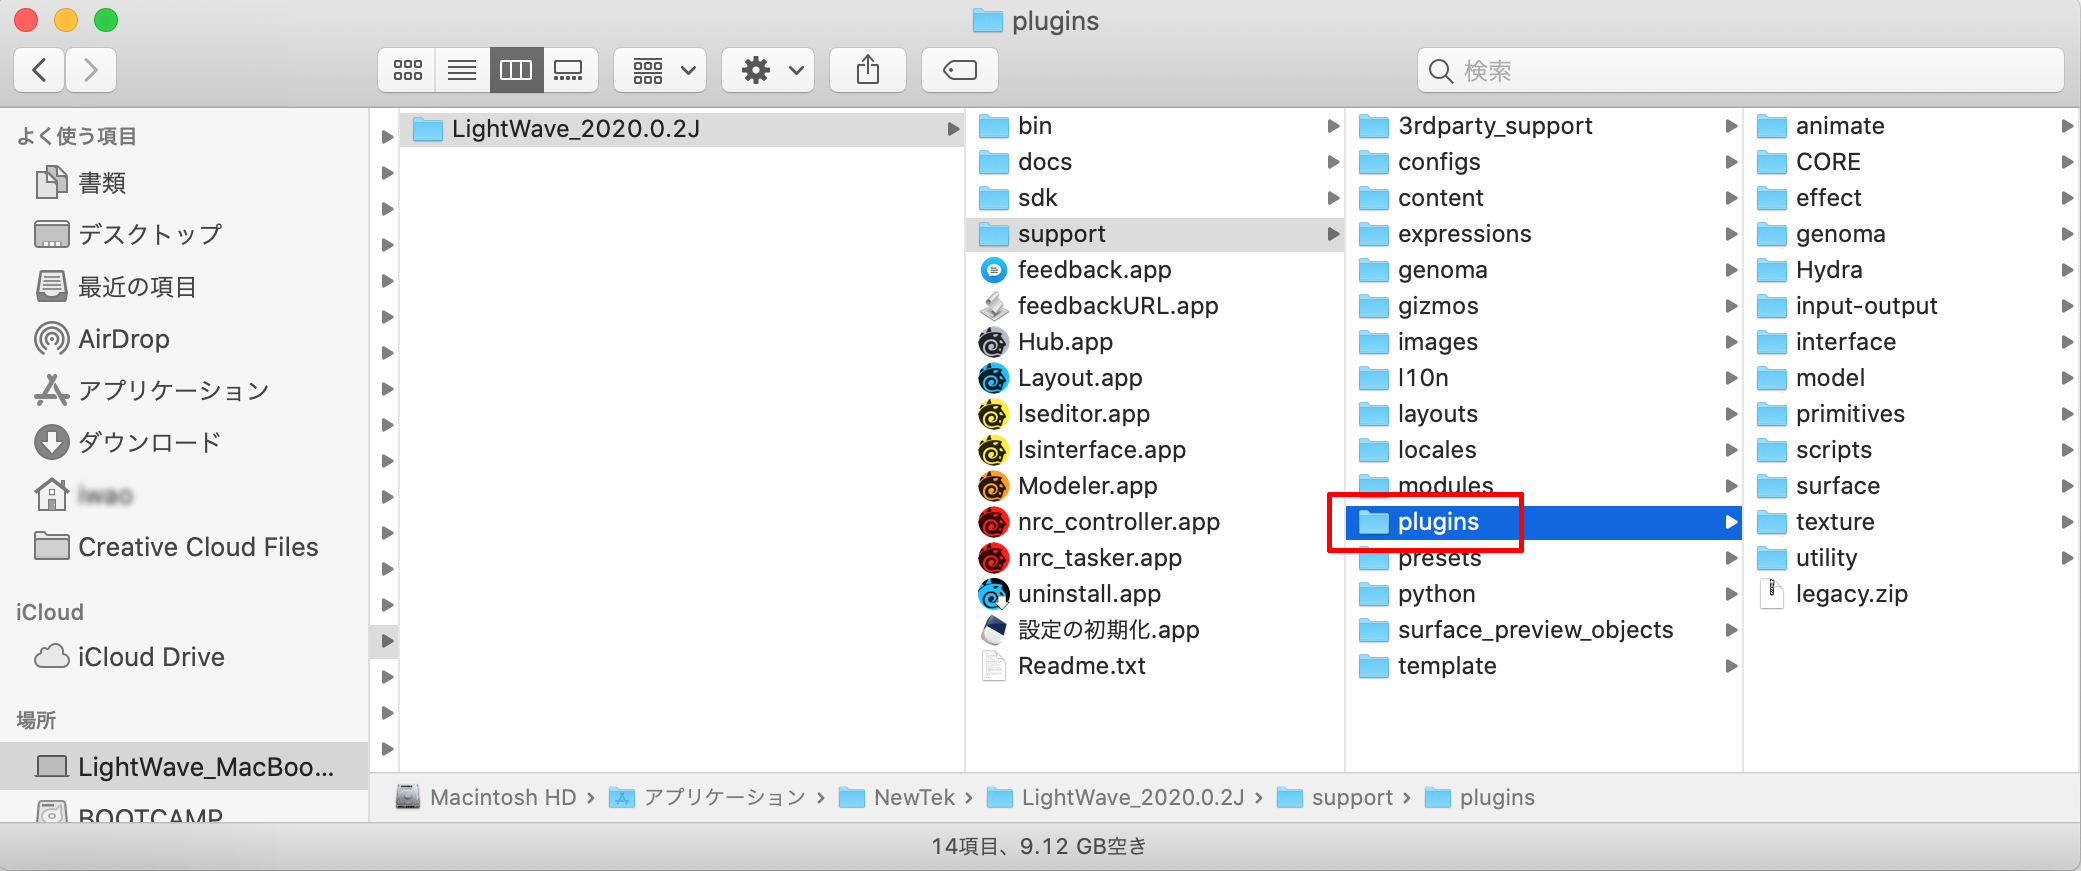Screen dimensions: 2081x871
Task: Select the 3rdparty_support folder
Action: (x=1544, y=126)
